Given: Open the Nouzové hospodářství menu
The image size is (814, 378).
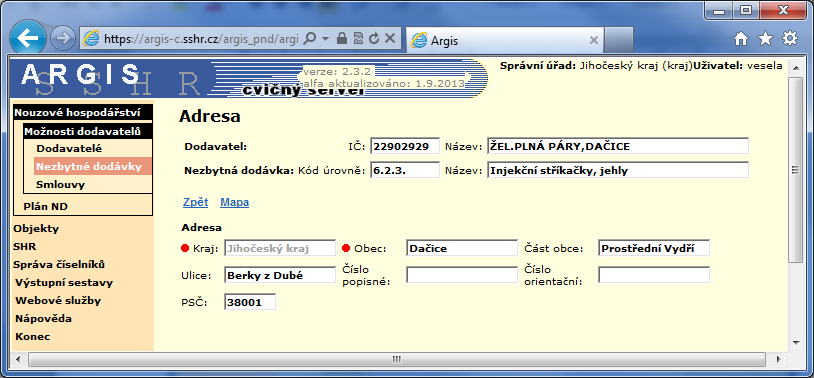Looking at the screenshot, I should pos(83,112).
